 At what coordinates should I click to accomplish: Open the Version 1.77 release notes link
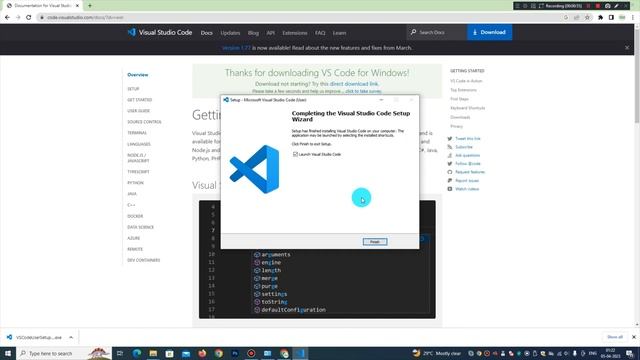[236, 48]
